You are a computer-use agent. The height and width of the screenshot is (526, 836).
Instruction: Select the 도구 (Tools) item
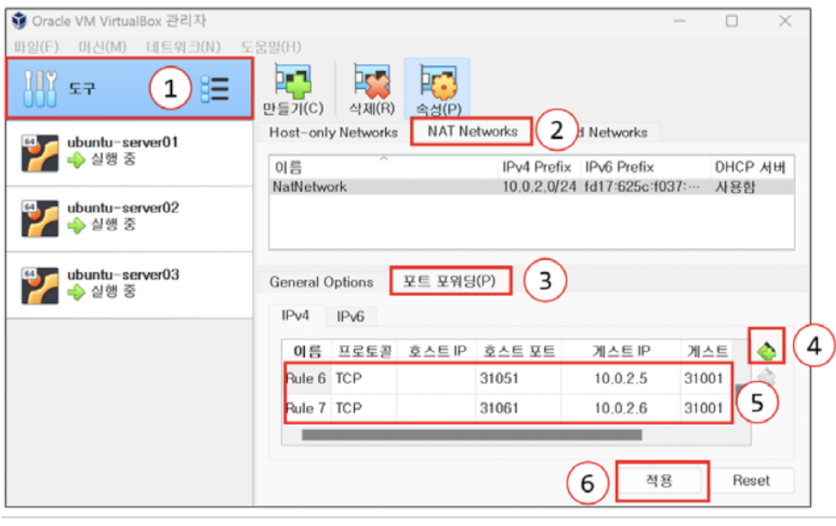pyautogui.click(x=130, y=88)
